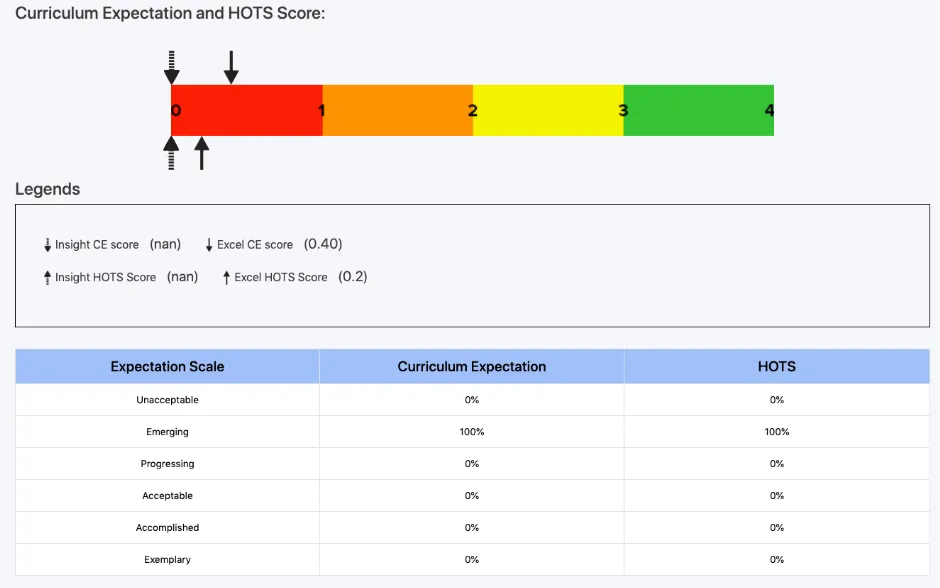Click the solid down-arrow Excel CE score marker

231,64
